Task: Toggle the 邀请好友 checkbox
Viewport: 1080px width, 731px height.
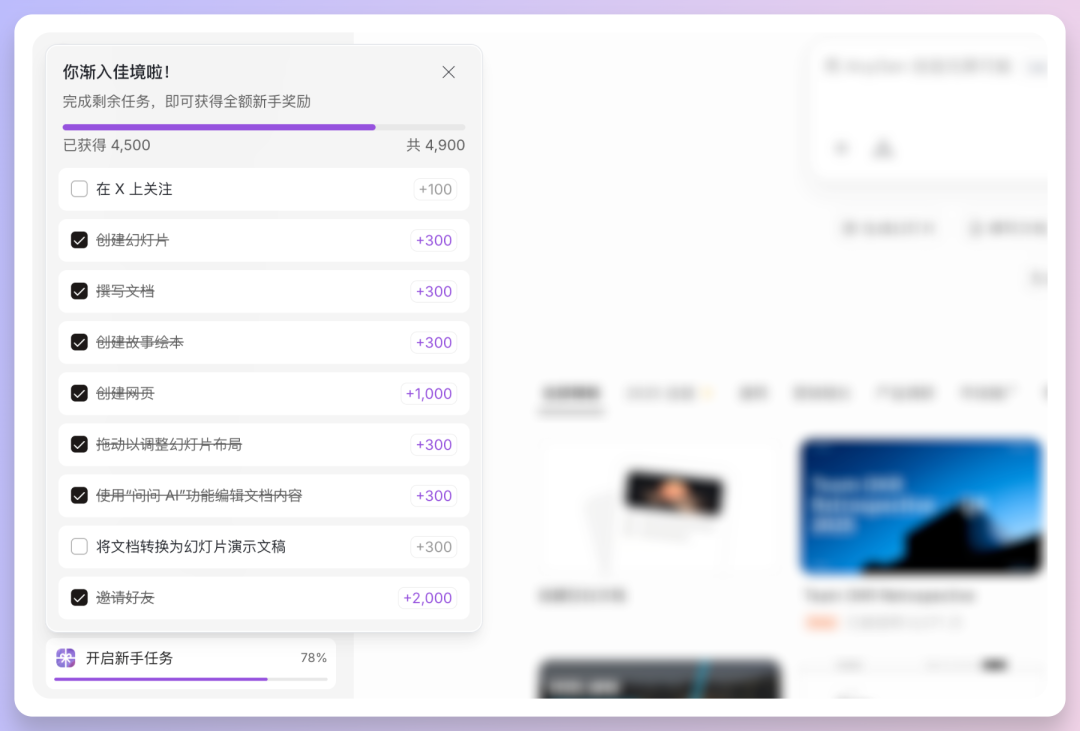Action: pos(79,598)
